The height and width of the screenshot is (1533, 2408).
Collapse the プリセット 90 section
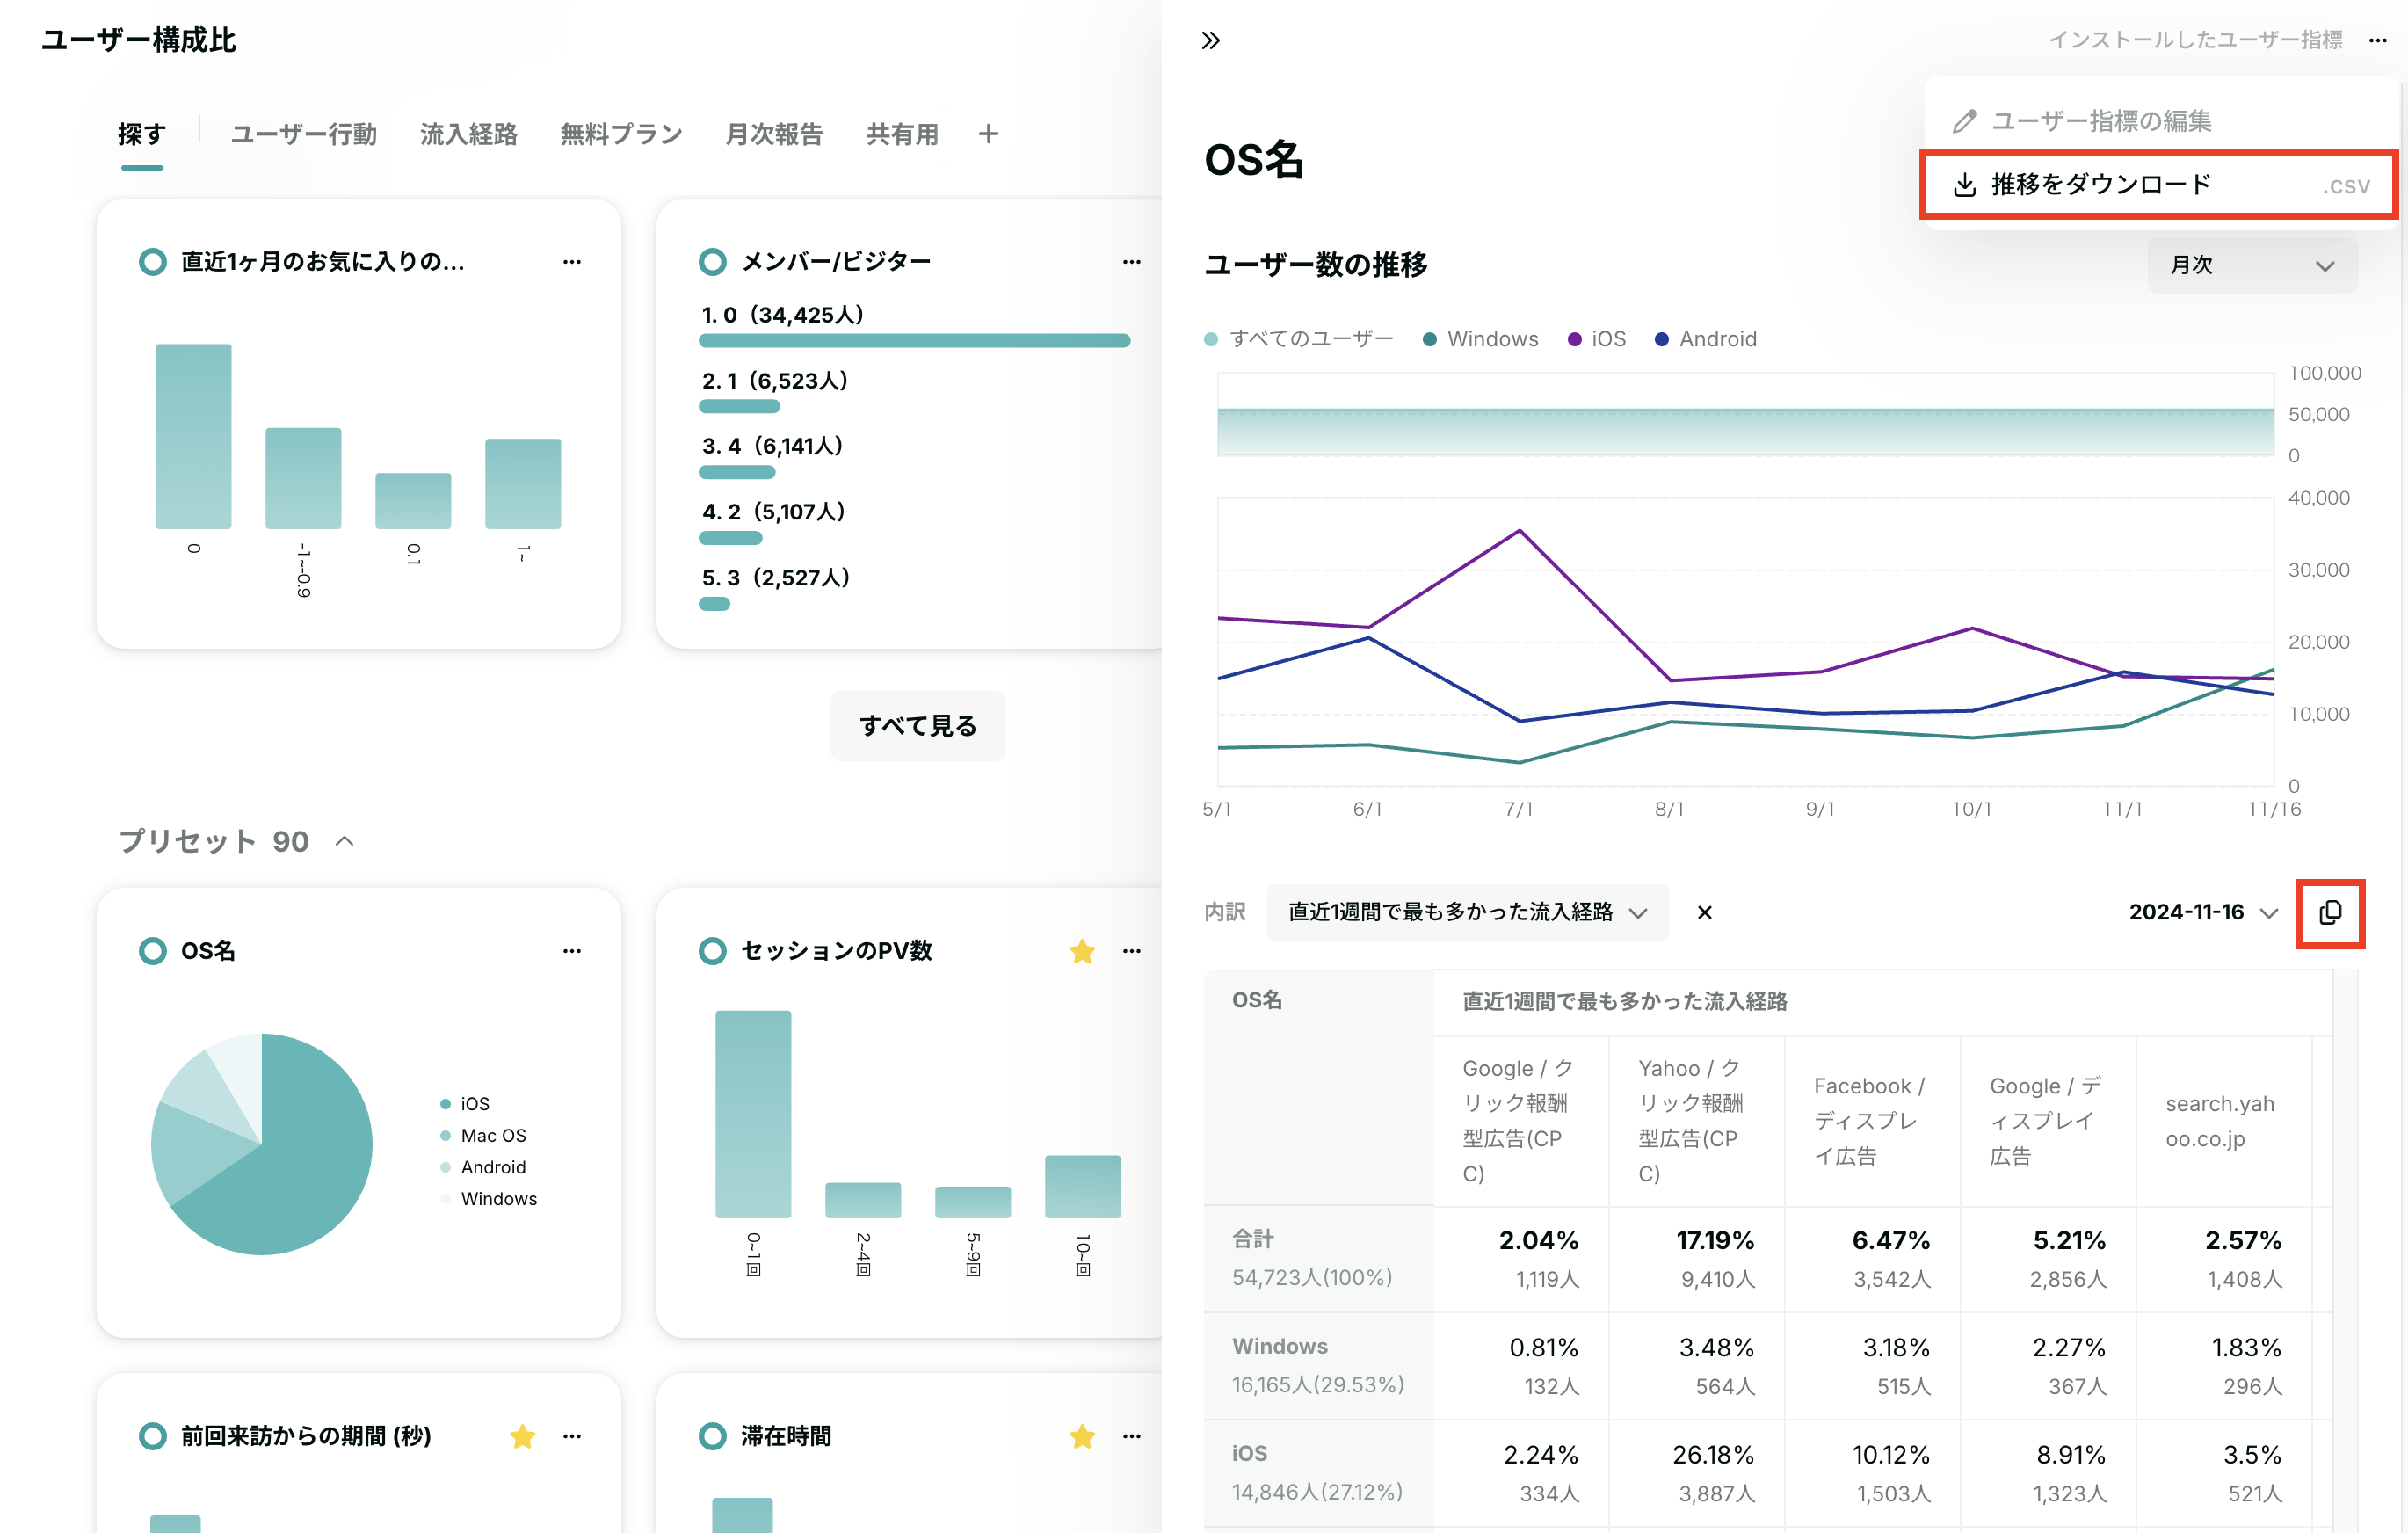coord(343,841)
